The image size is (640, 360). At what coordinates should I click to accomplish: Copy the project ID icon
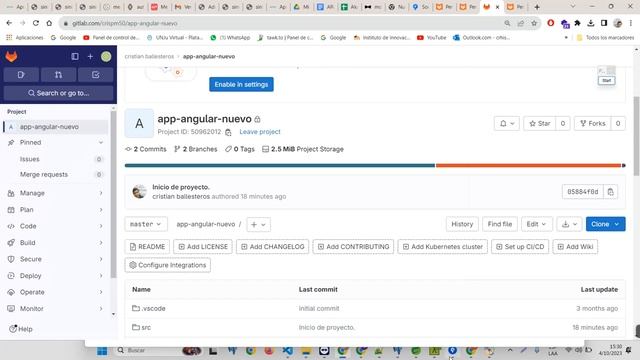coord(228,132)
